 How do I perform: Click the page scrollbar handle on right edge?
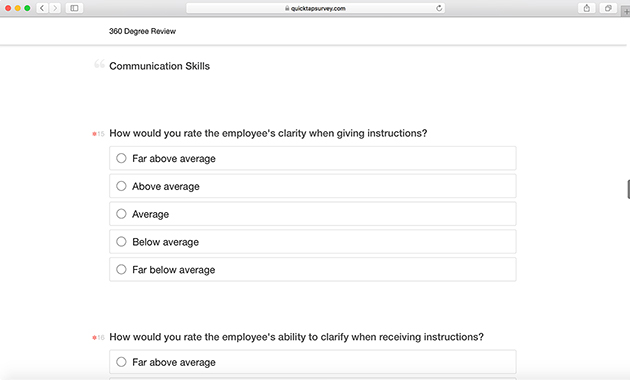click(x=628, y=190)
